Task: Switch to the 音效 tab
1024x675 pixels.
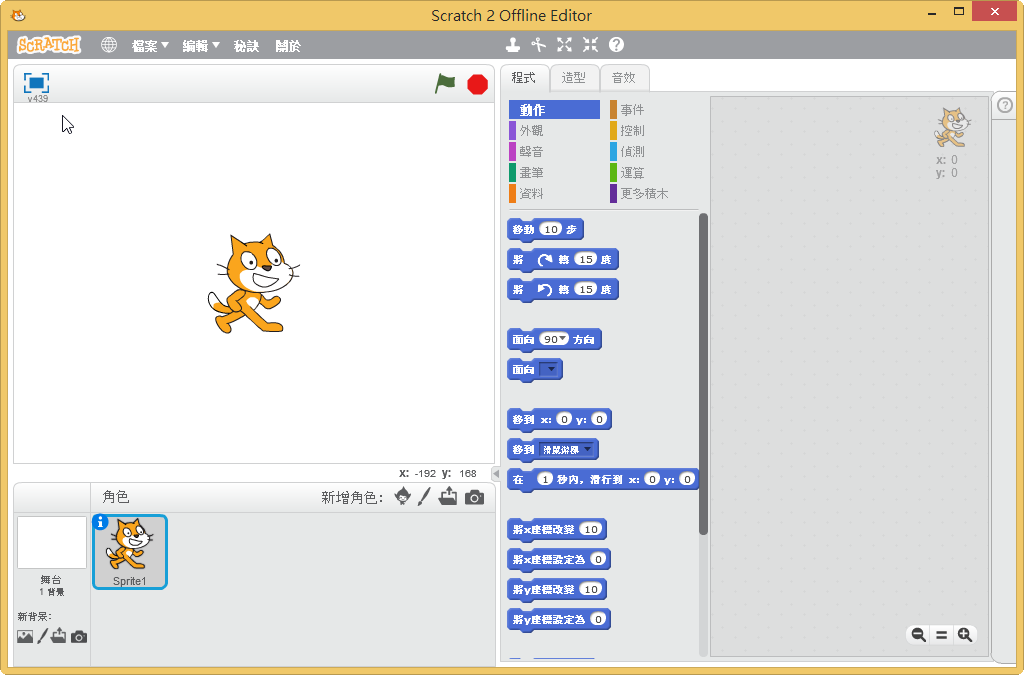Action: (624, 78)
